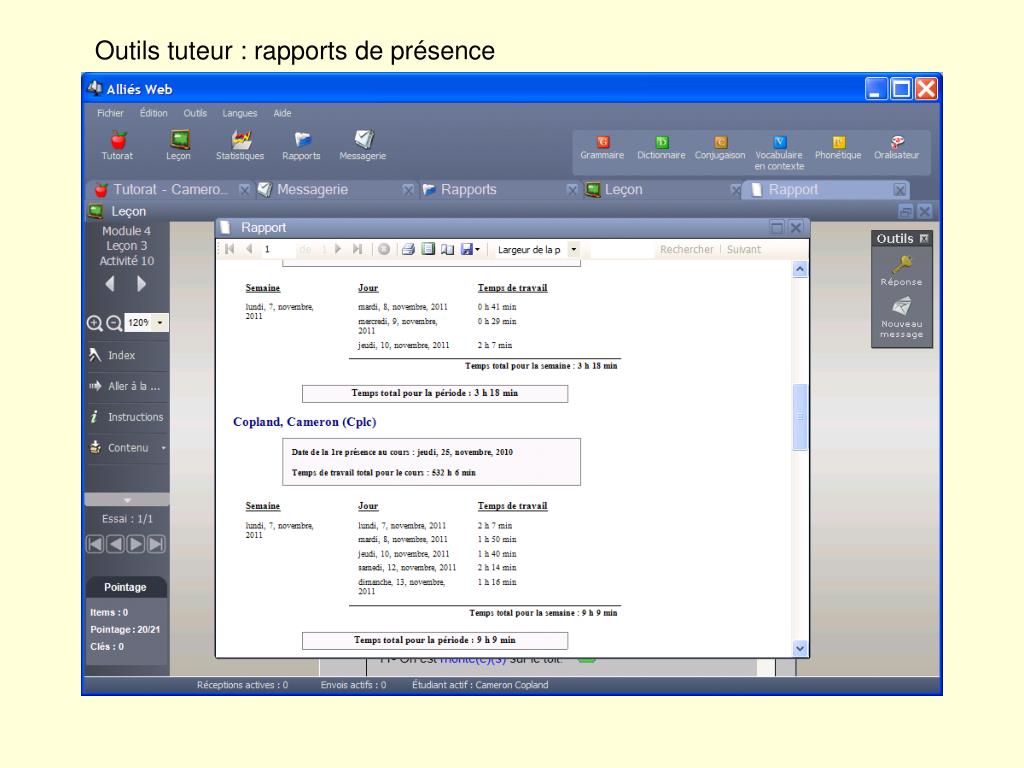Click the Copland, Cameron (Cplc) heading
Image resolution: width=1024 pixels, height=768 pixels.
(x=304, y=422)
